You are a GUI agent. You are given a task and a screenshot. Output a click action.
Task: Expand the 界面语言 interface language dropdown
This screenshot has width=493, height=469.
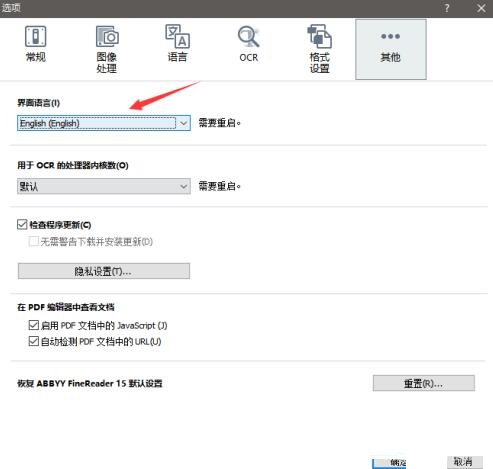[x=104, y=123]
